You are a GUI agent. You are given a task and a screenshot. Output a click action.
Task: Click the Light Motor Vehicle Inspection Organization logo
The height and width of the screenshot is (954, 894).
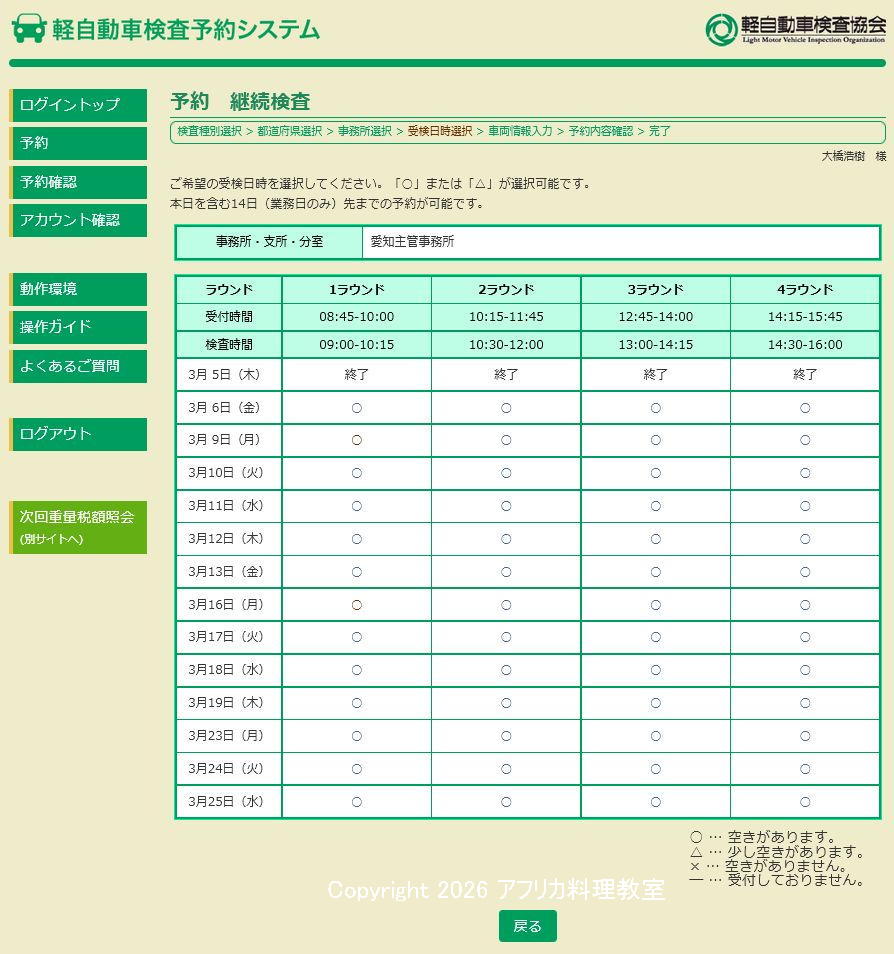[795, 29]
